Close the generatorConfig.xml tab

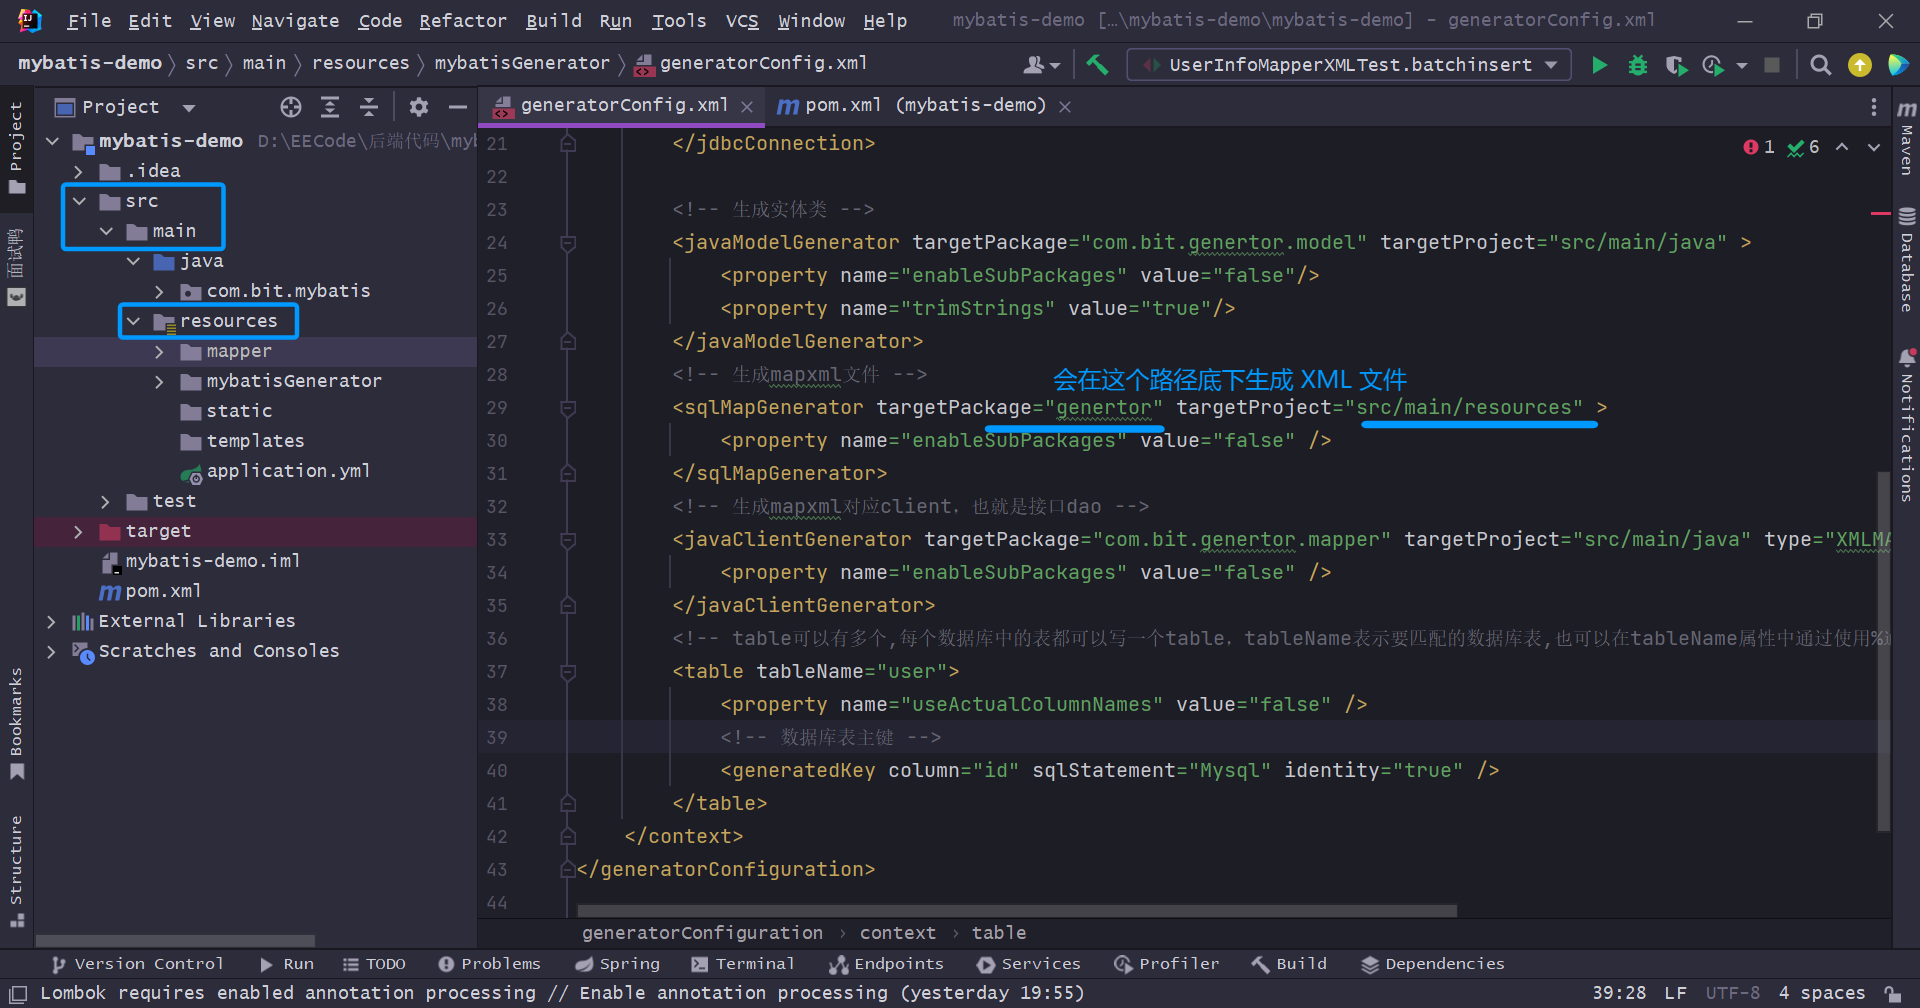[x=747, y=107]
